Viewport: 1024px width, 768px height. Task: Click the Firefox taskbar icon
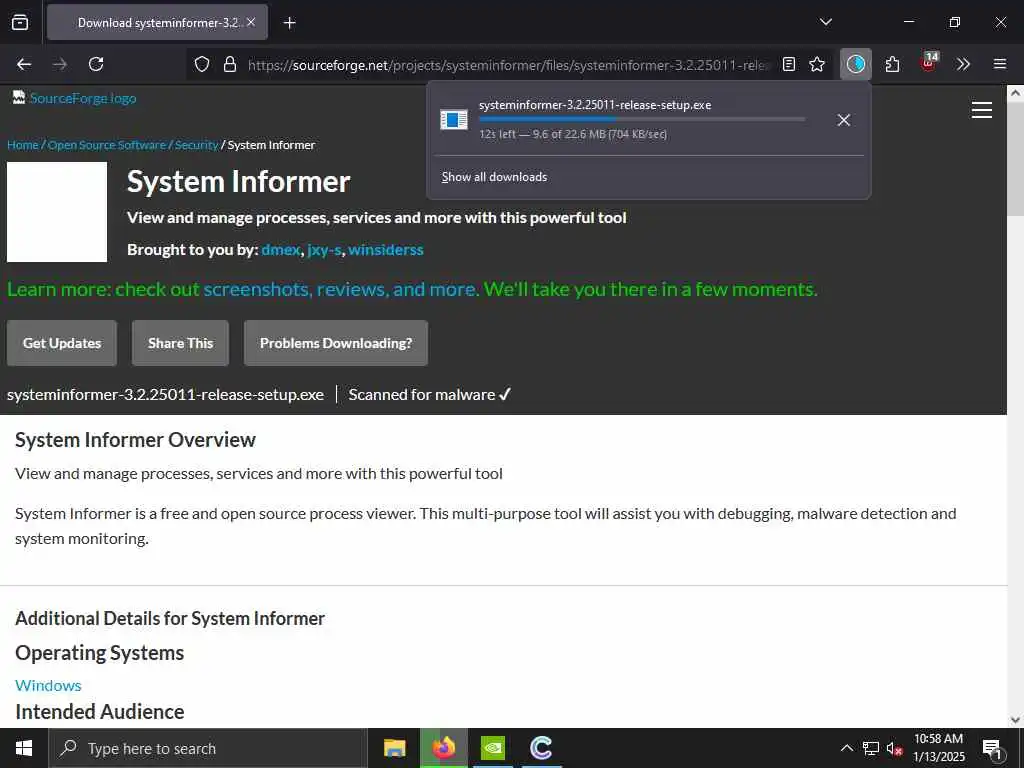point(444,748)
